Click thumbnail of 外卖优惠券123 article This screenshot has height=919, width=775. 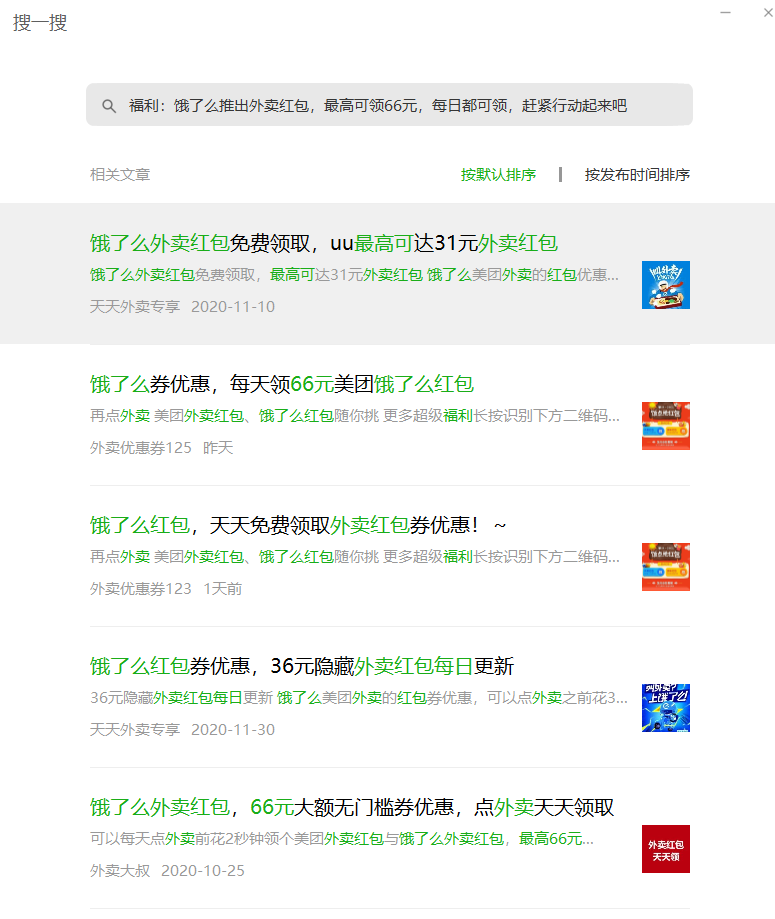666,567
